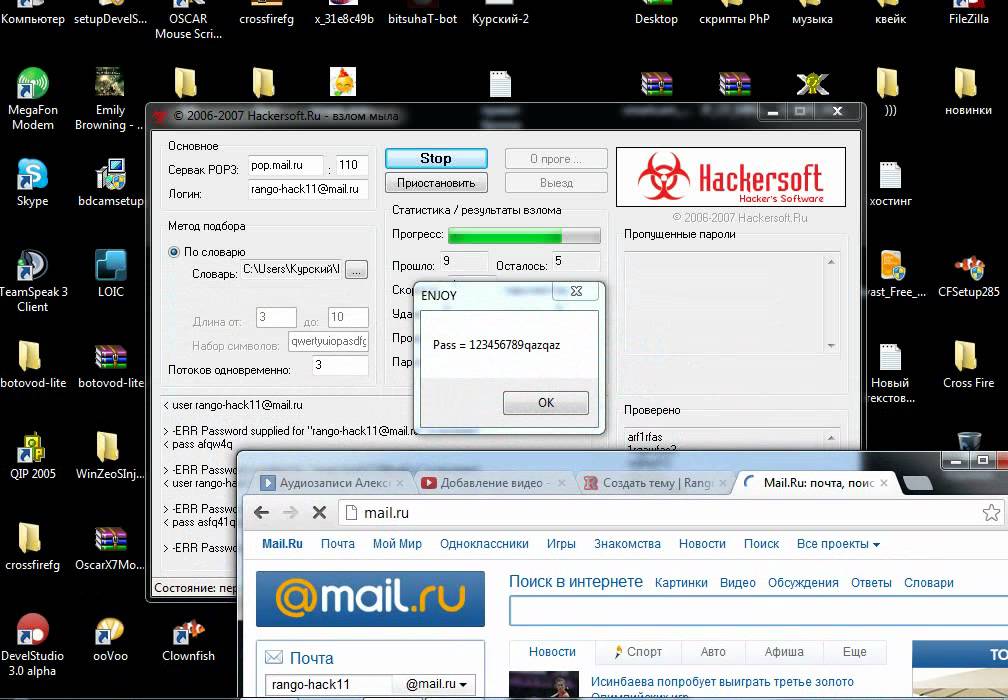Image resolution: width=1008 pixels, height=700 pixels.
Task: Open the Cross Fire folder
Action: pos(968,365)
